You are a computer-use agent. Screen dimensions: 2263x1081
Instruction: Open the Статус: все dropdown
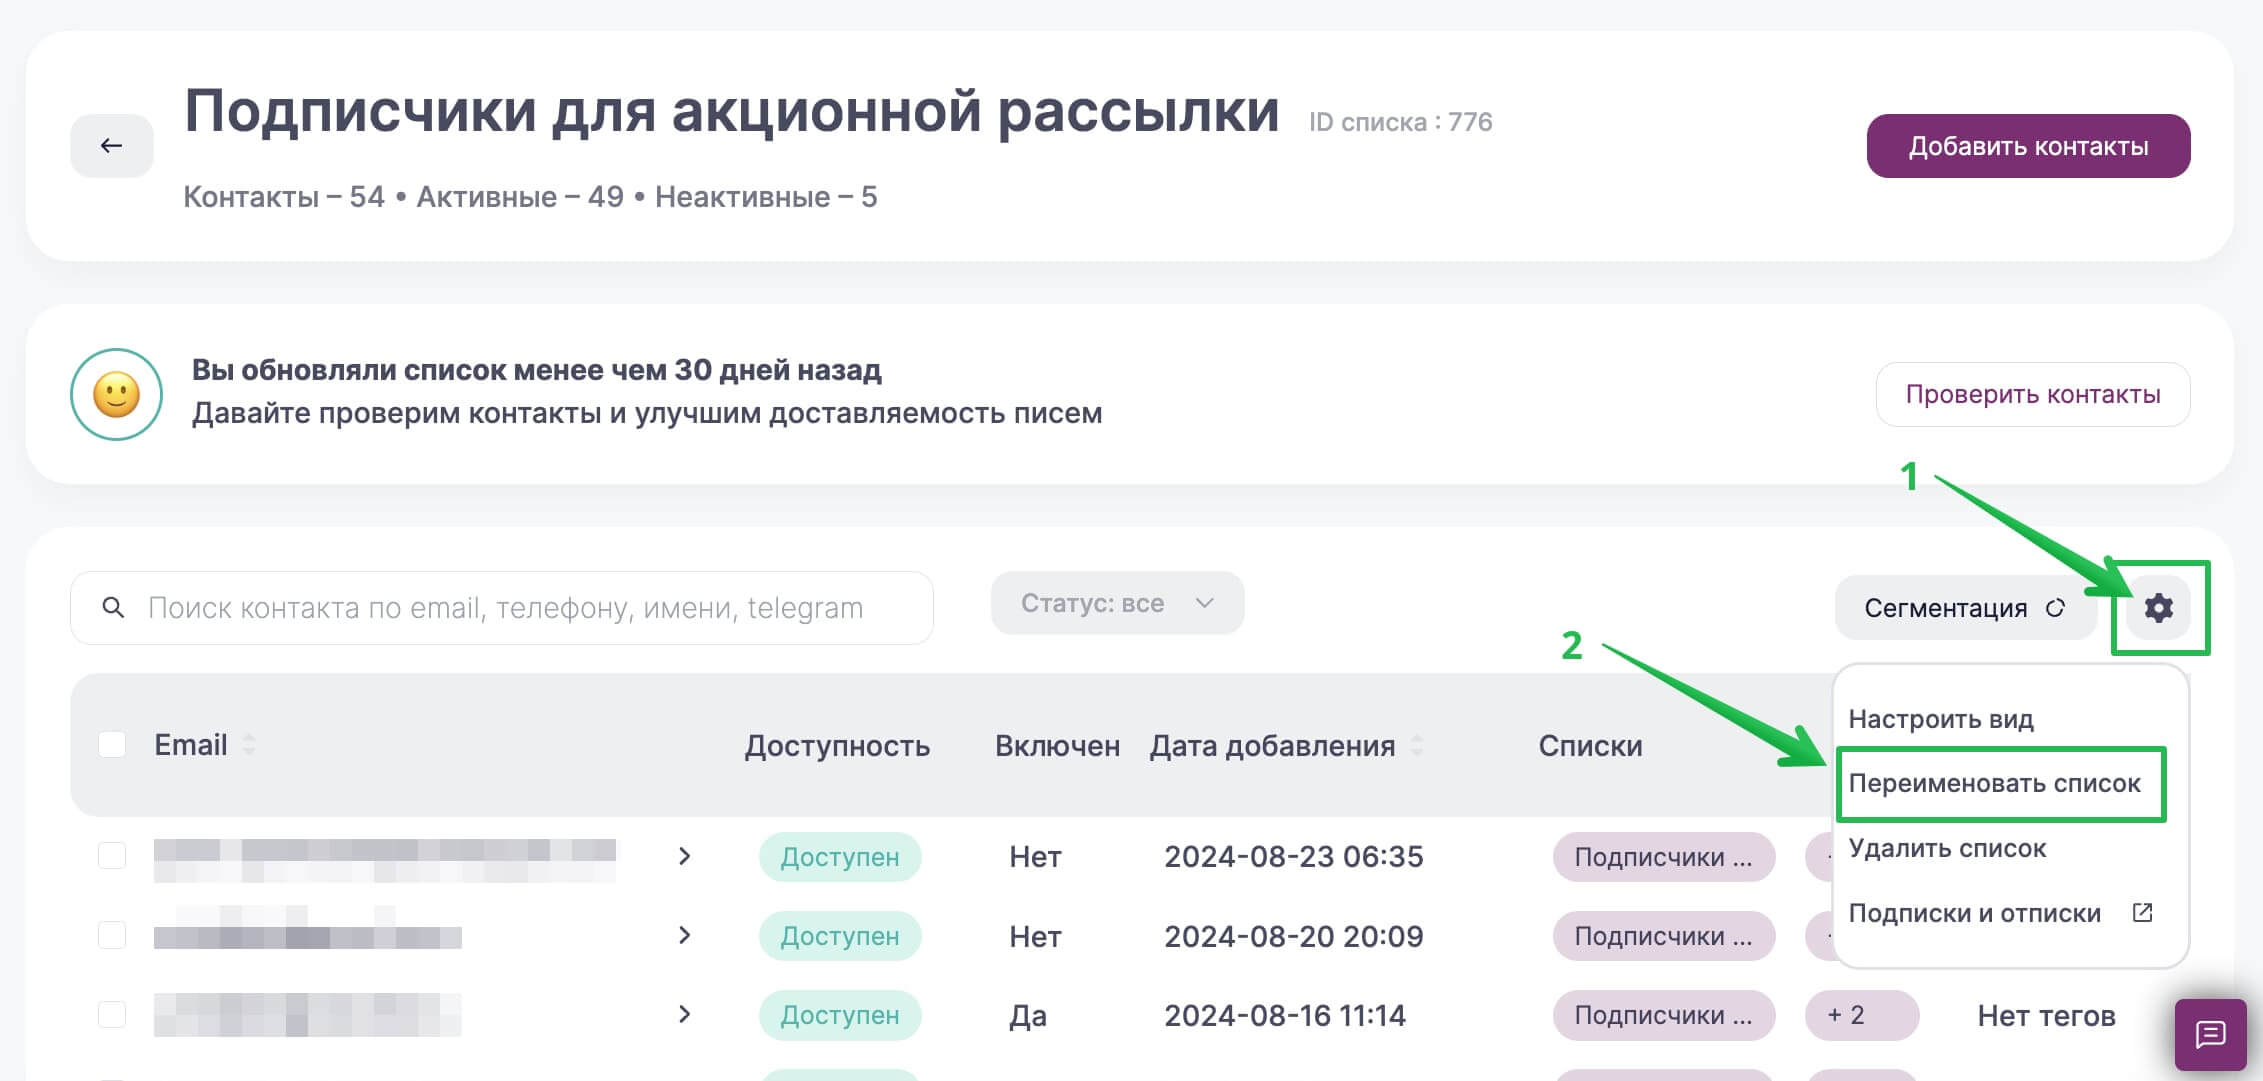(1117, 603)
